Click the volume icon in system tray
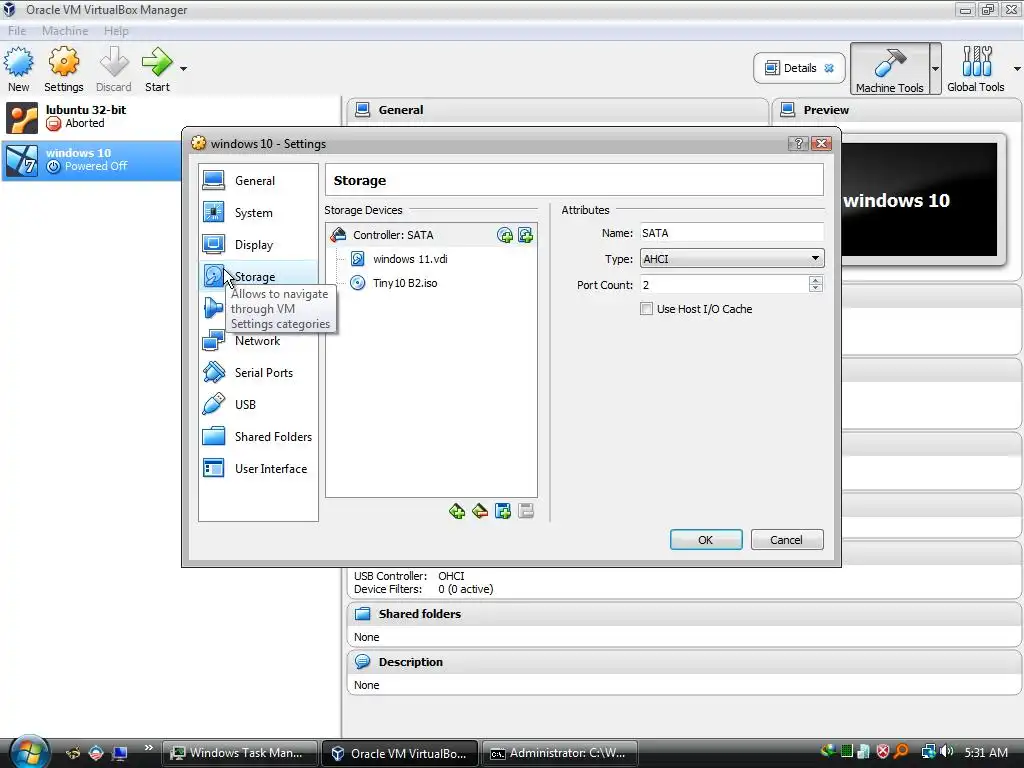 [x=946, y=752]
